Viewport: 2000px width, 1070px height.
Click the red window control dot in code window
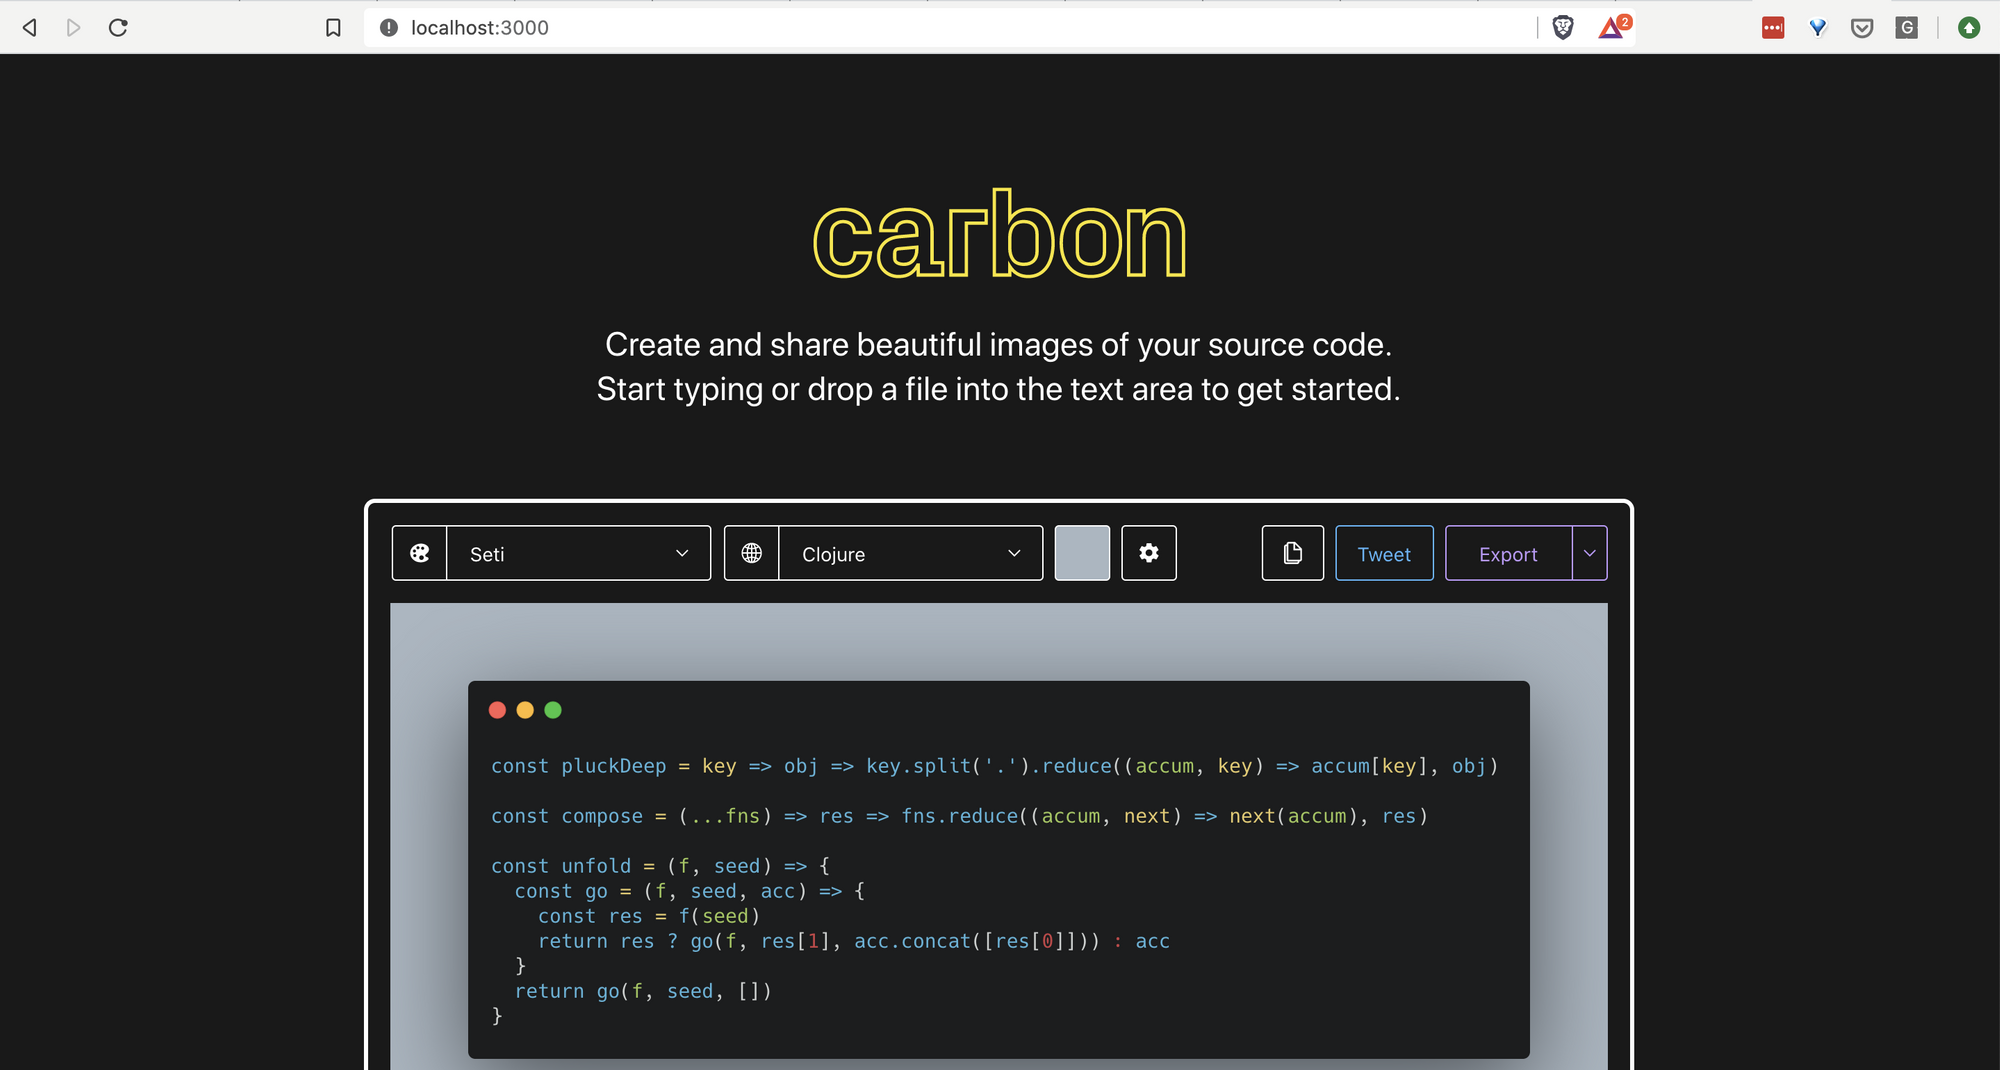tap(497, 710)
